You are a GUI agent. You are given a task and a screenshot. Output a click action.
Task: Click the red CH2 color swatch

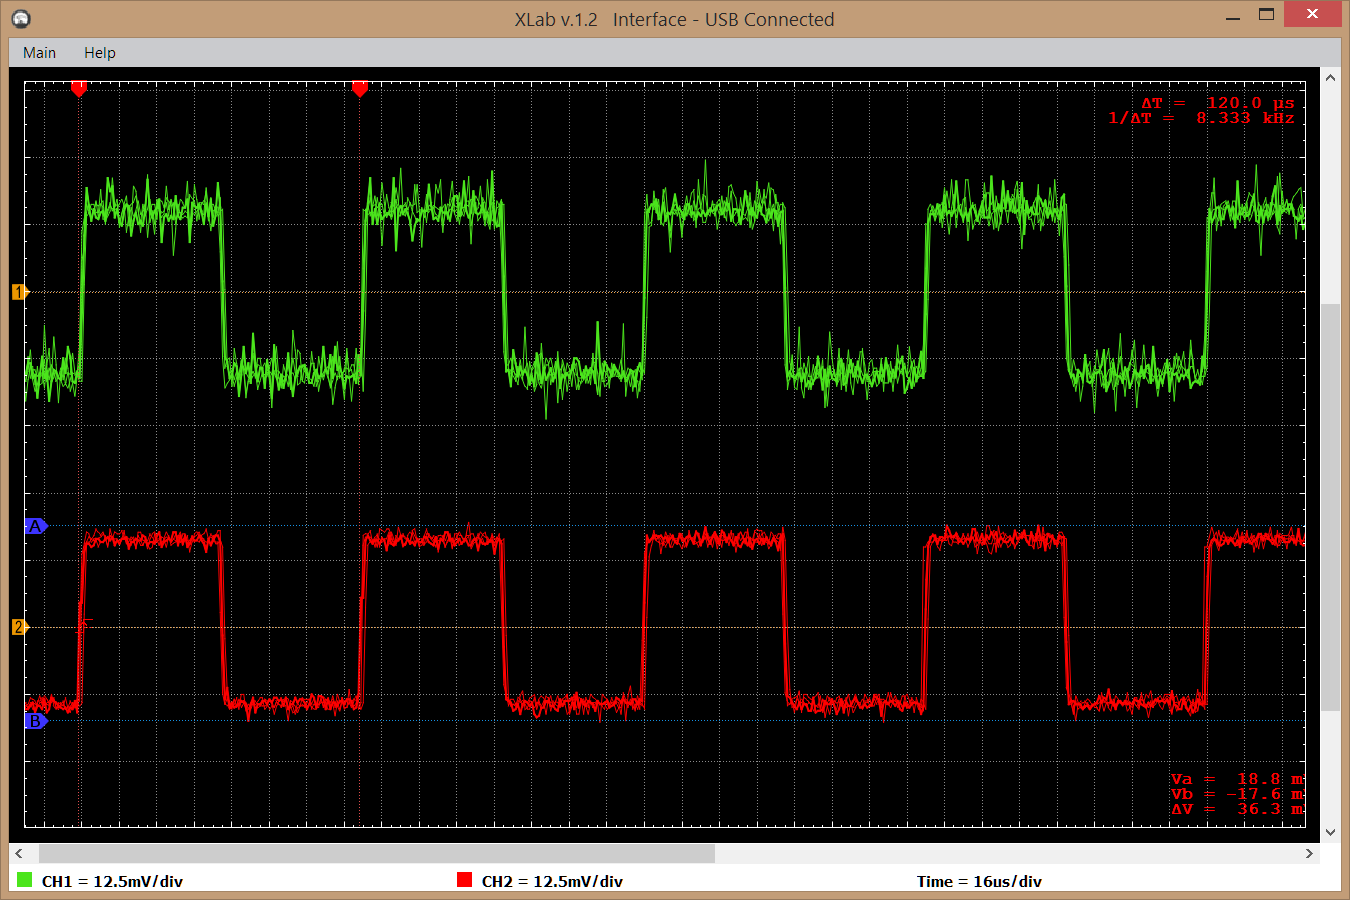pyautogui.click(x=464, y=880)
